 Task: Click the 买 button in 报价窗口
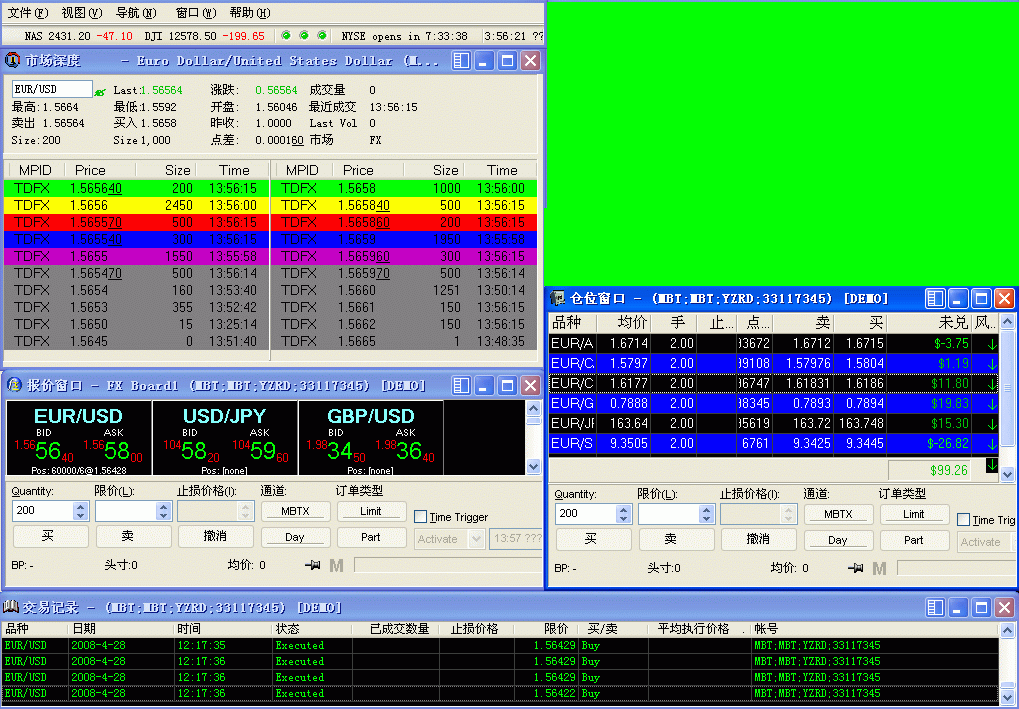(x=51, y=536)
